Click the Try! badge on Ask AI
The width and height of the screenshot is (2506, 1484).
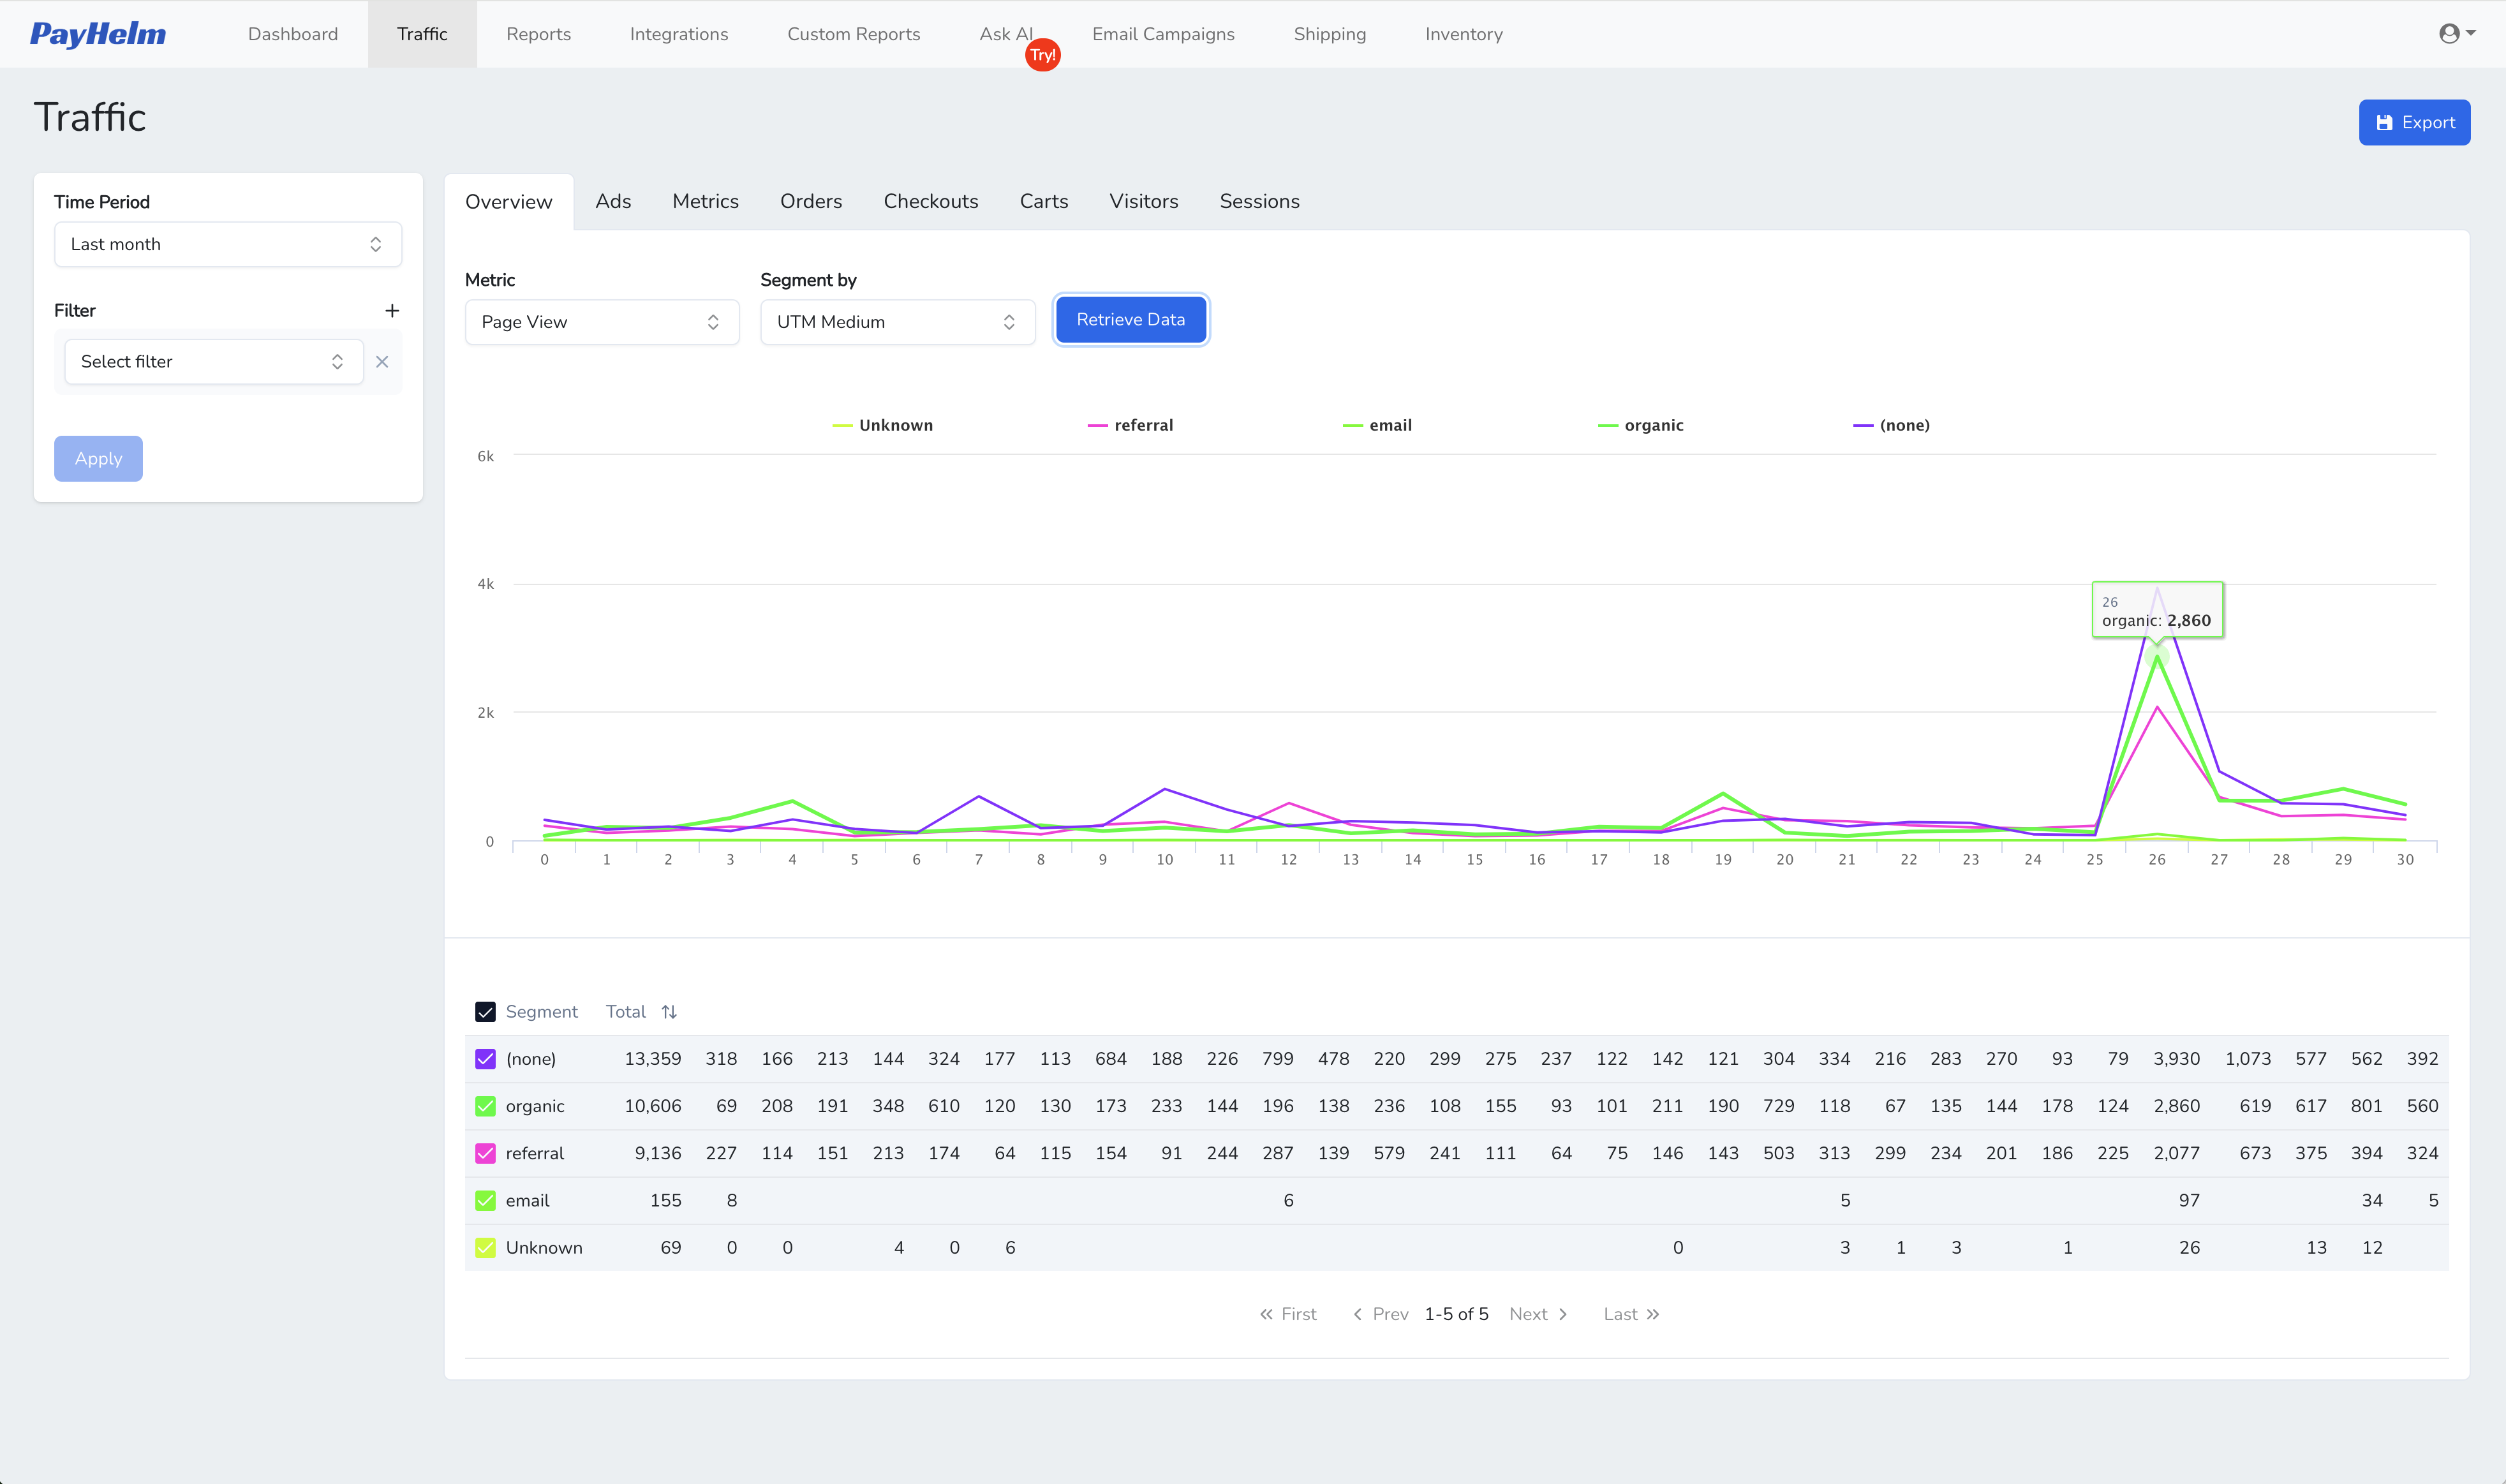tap(1043, 55)
